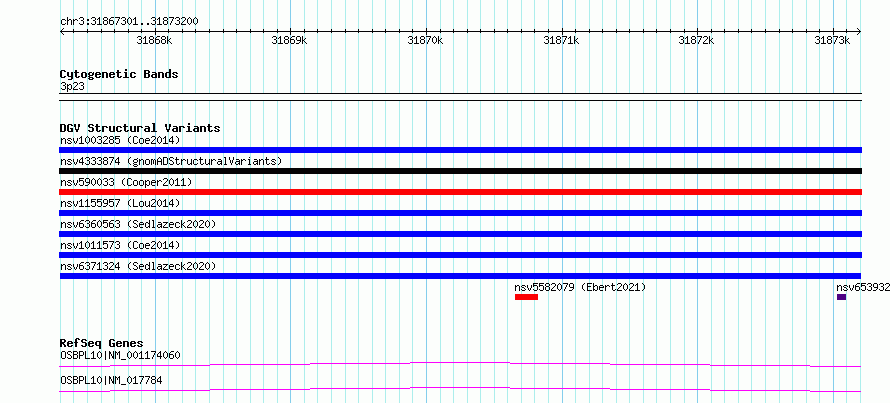Click the chr3:31867301..31873200 coordinate label
Screen dimensions: 890x403
129,22
